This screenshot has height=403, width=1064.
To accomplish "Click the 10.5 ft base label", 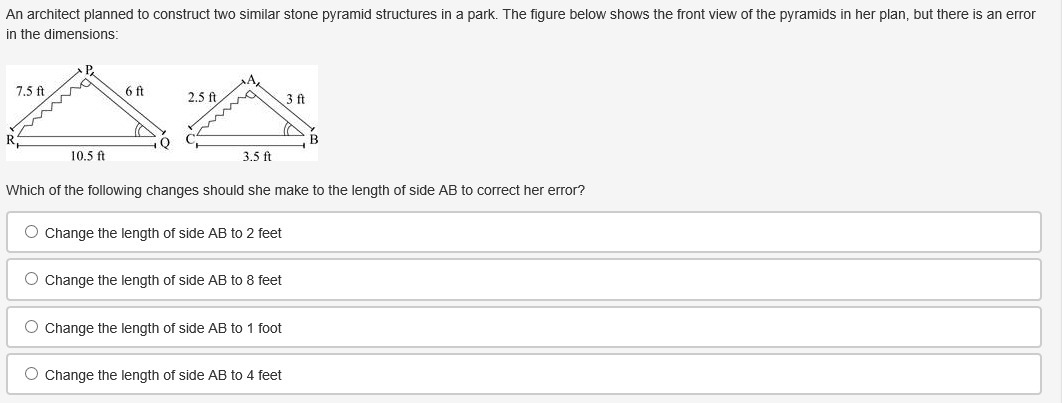I will pyautogui.click(x=87, y=155).
